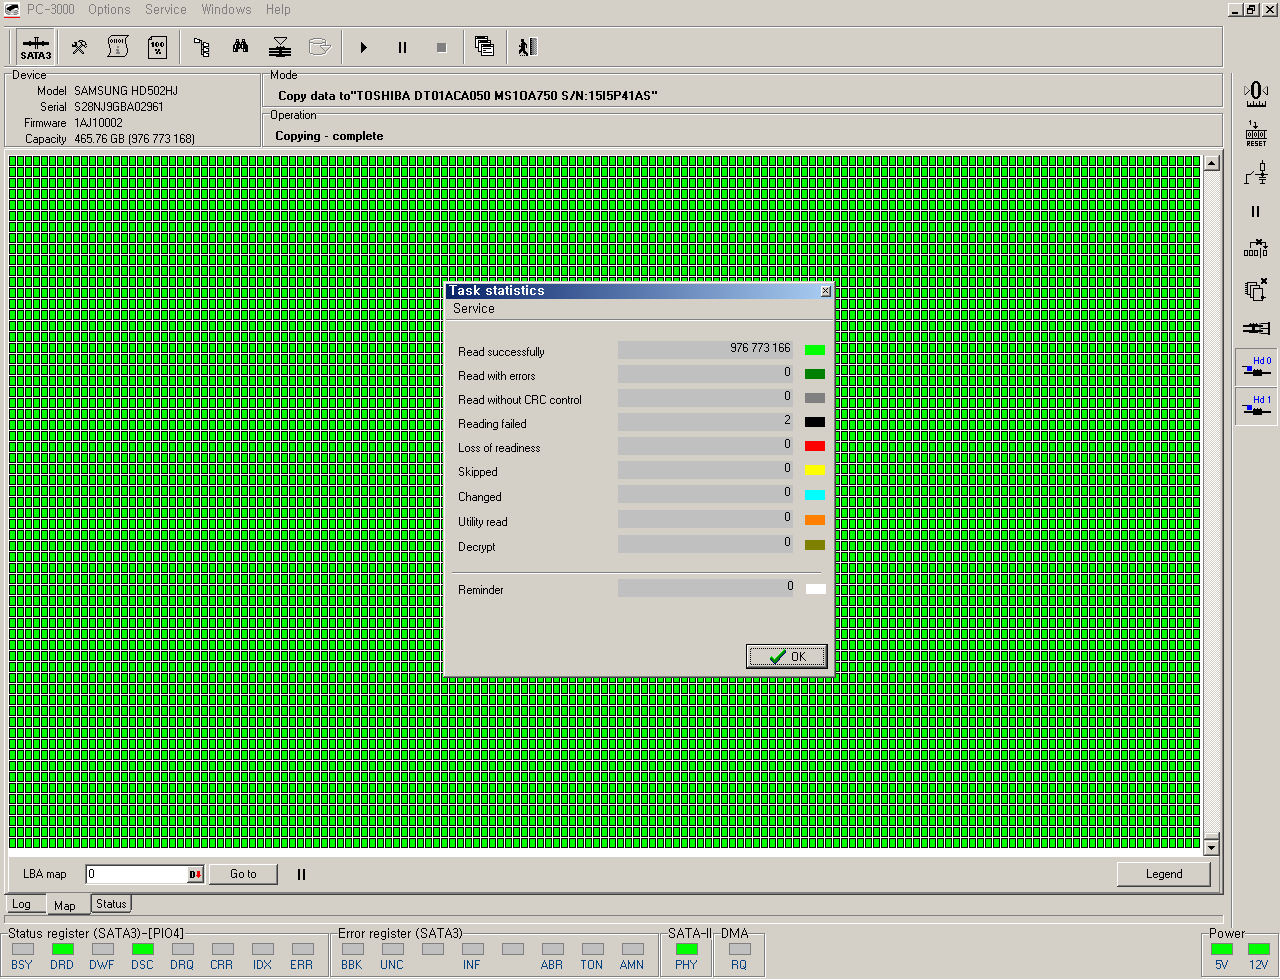Viewport: 1280px width, 980px height.
Task: Click the Go to button
Action: coord(243,874)
